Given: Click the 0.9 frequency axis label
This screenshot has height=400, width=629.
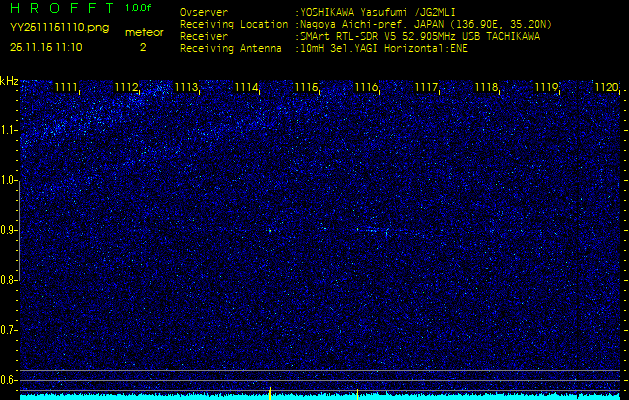Looking at the screenshot, I should [9, 230].
